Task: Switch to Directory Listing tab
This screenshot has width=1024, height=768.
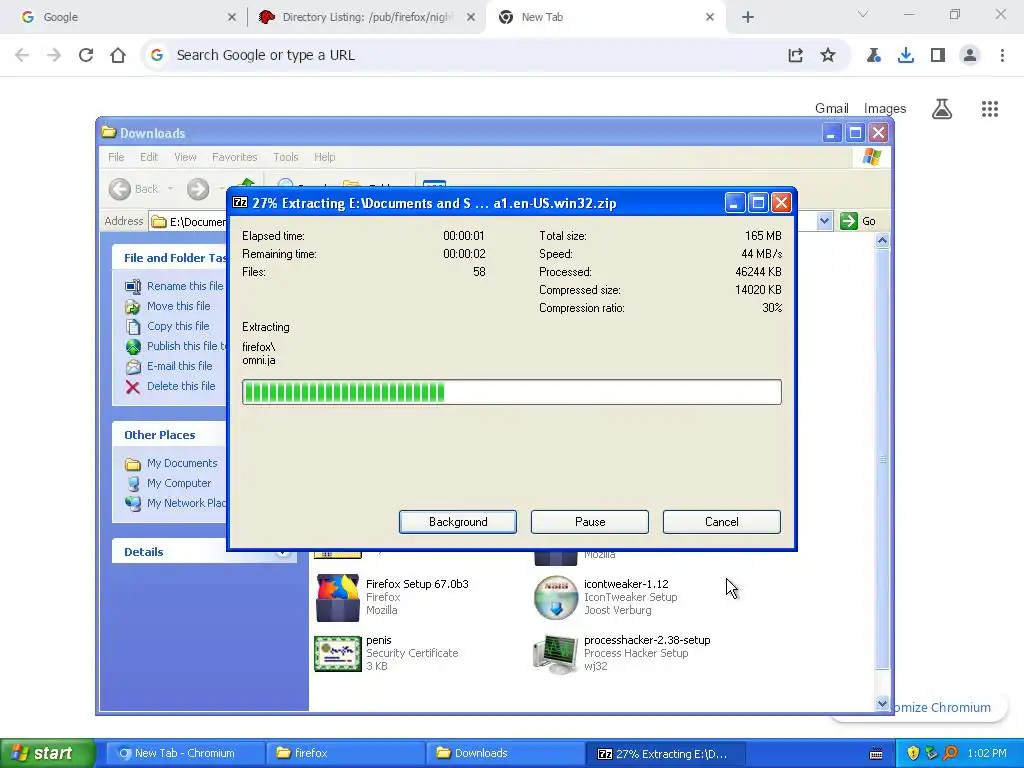Action: click(x=366, y=17)
